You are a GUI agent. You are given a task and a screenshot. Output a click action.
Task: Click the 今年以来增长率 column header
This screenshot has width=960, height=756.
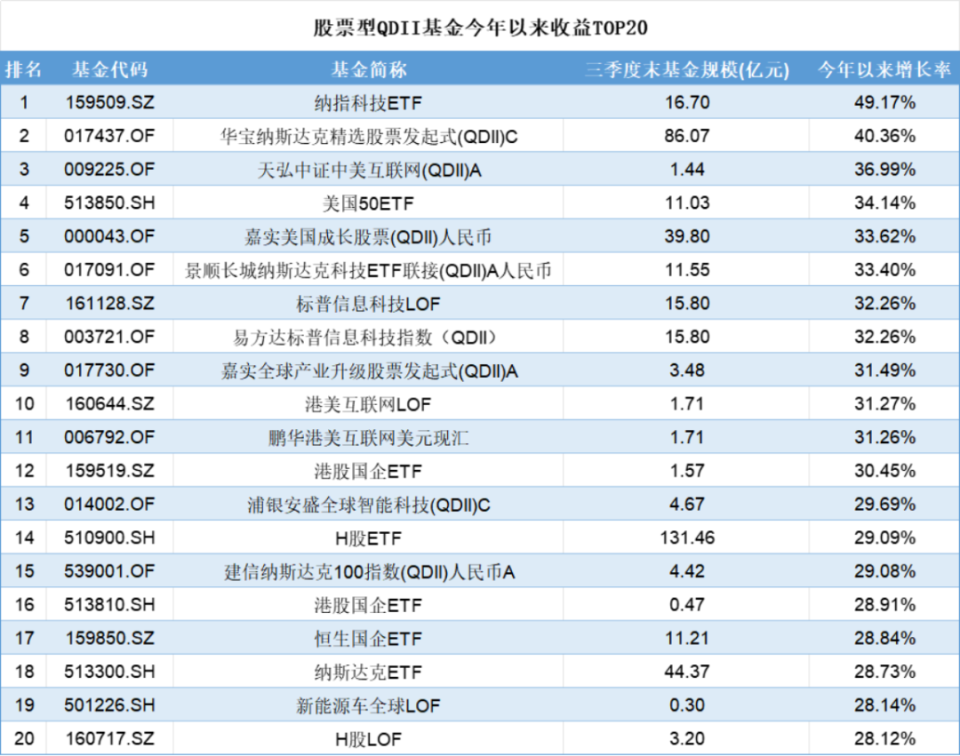(x=885, y=69)
